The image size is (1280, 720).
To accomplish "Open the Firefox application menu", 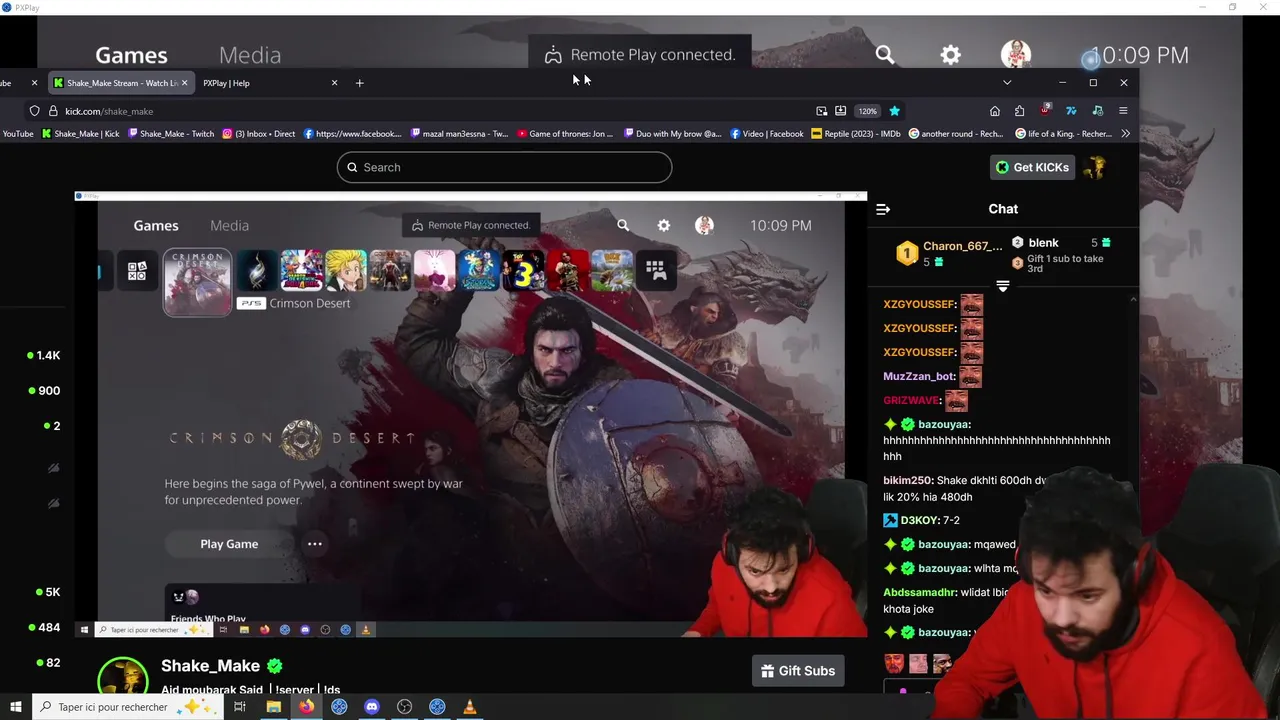I will pyautogui.click(x=1123, y=111).
